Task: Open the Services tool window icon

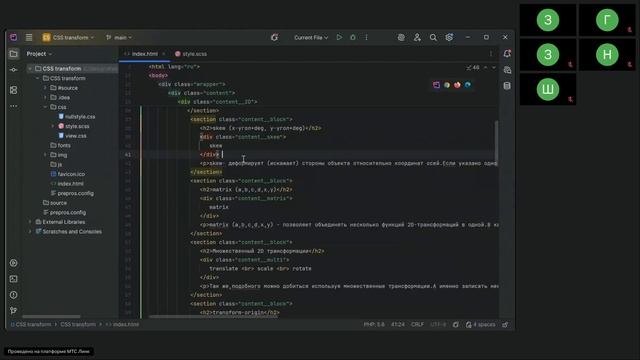Action: point(13,263)
